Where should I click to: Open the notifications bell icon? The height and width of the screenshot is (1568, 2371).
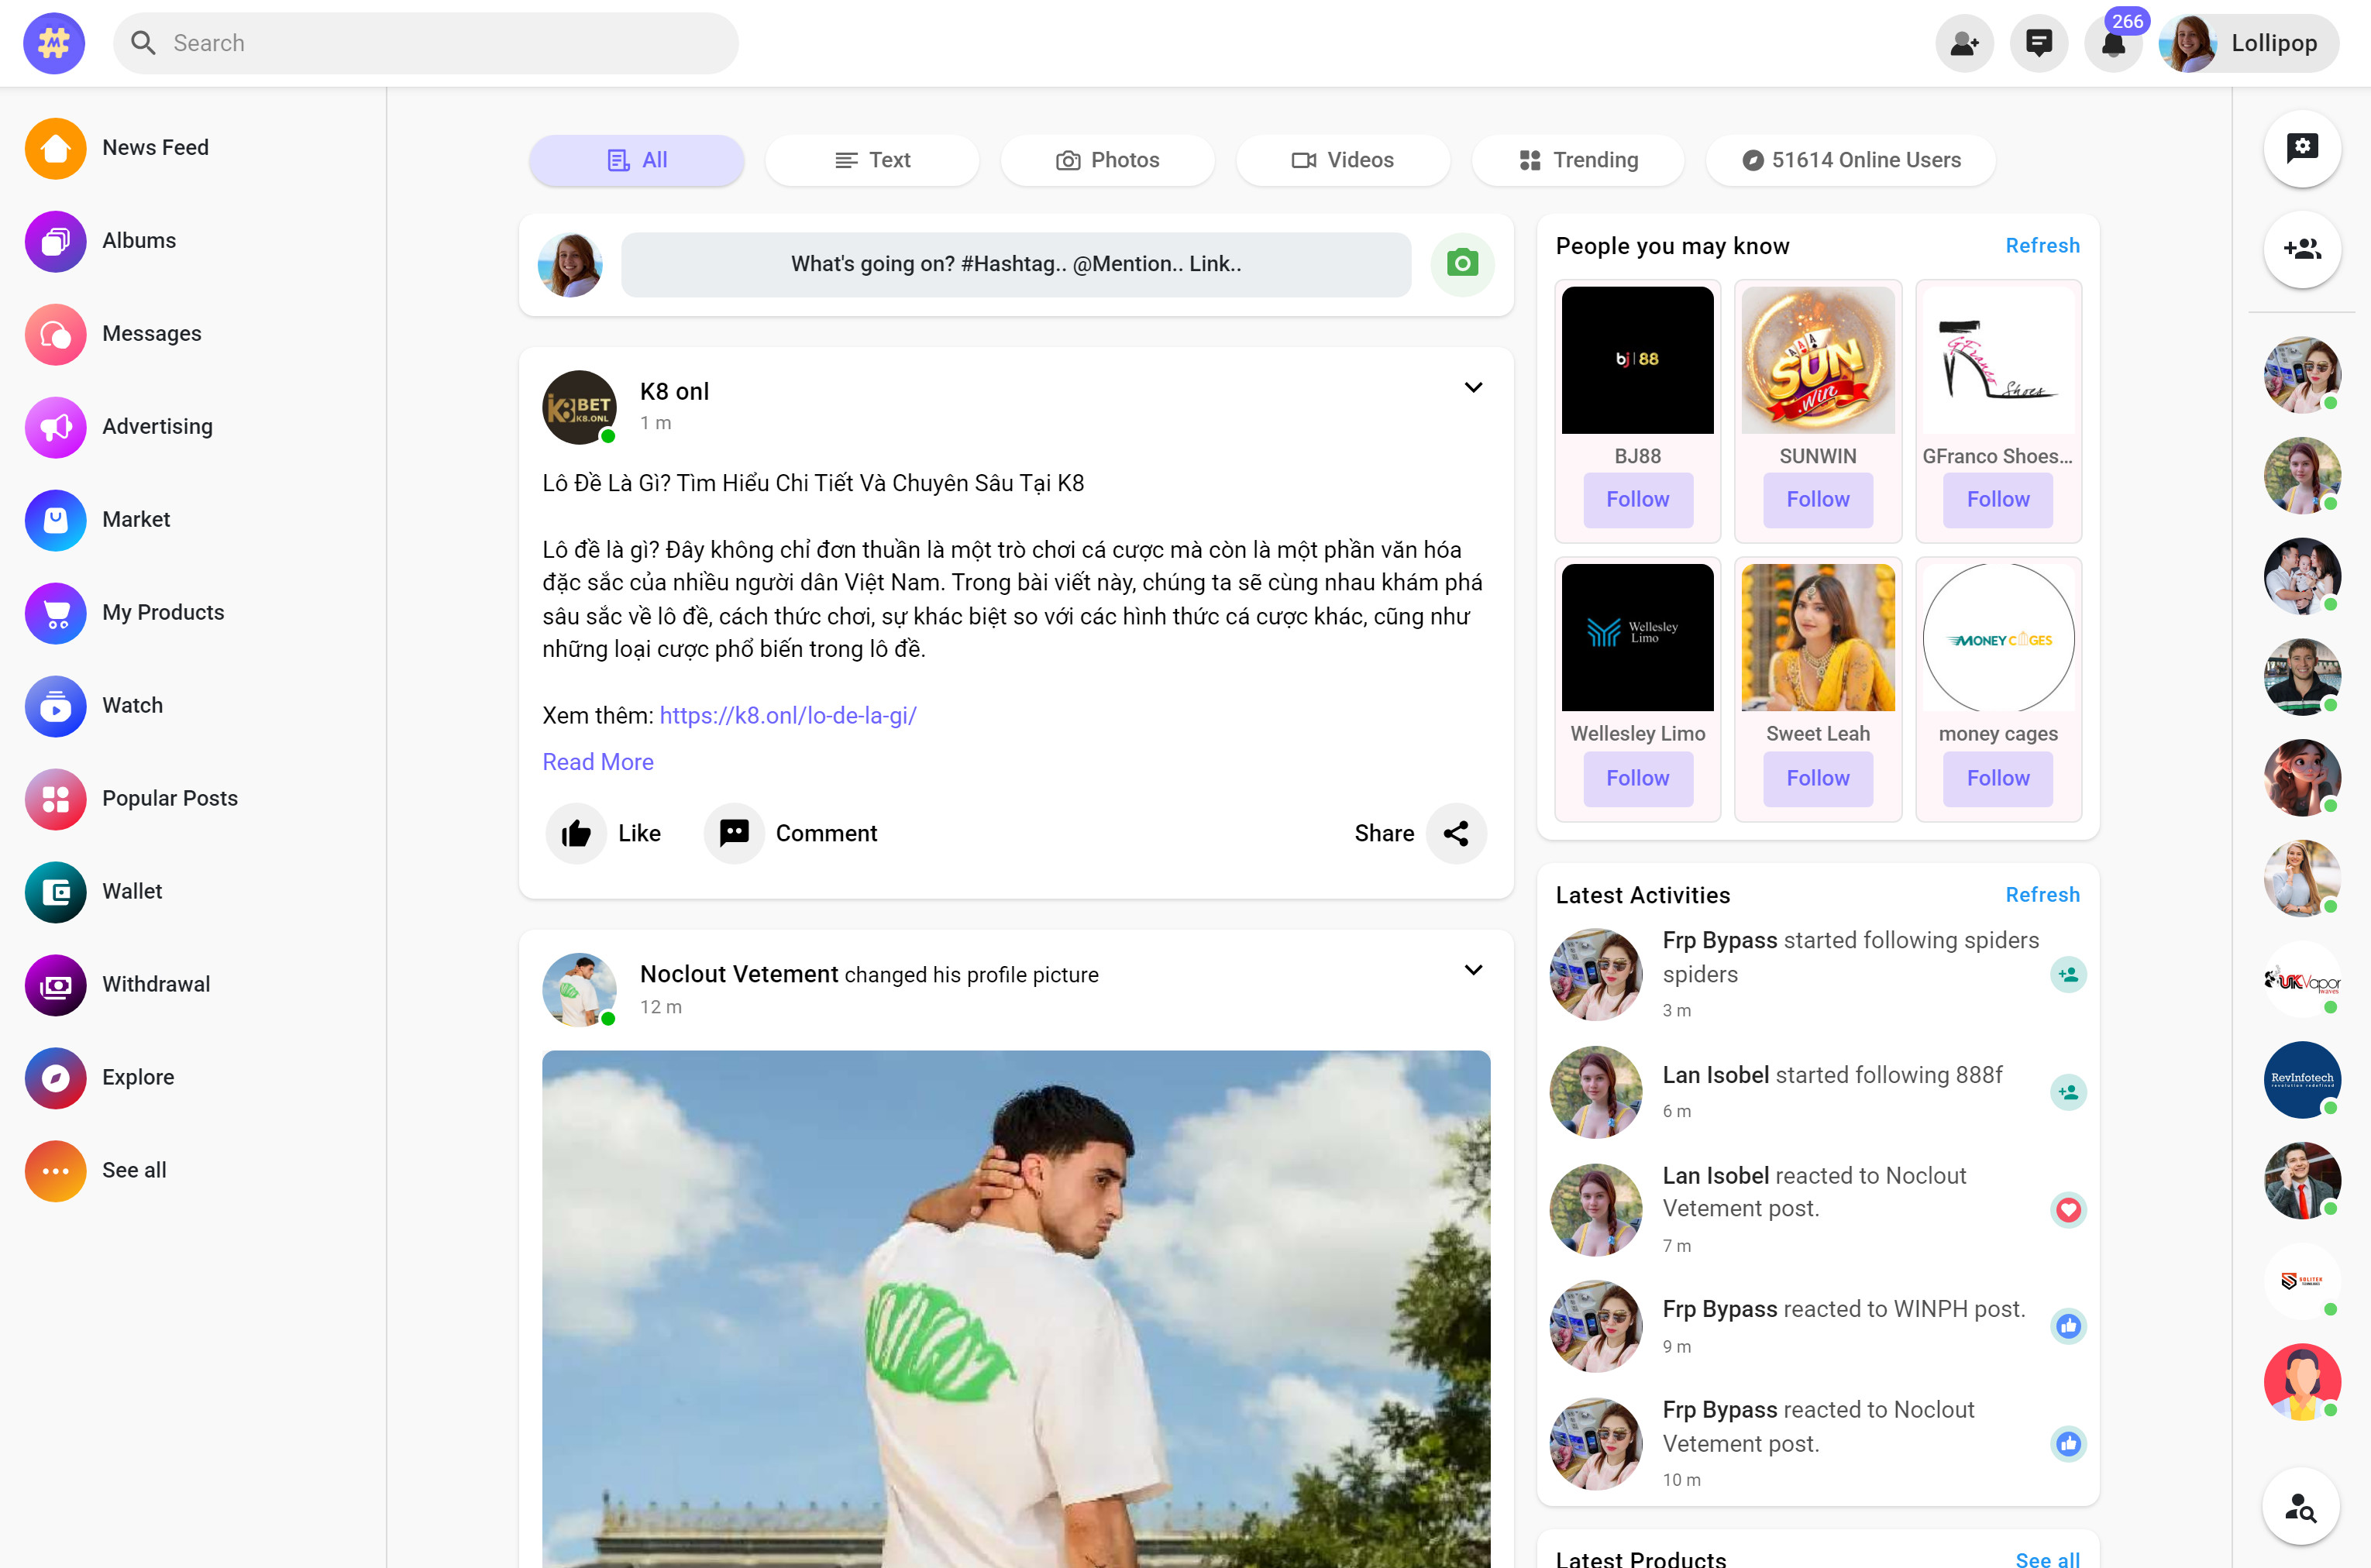pos(2112,44)
